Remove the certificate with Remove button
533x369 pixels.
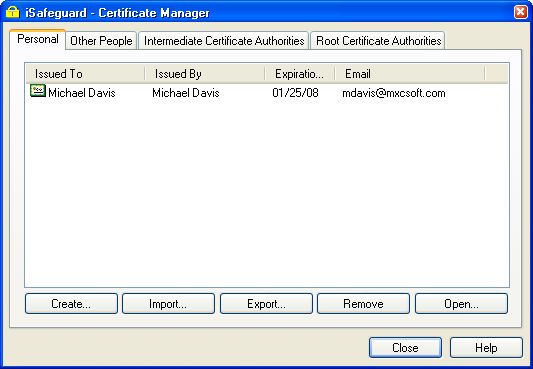point(363,304)
